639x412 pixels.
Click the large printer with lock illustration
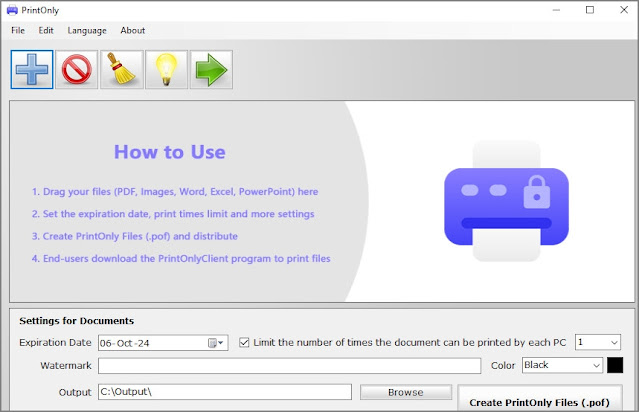[x=507, y=201]
